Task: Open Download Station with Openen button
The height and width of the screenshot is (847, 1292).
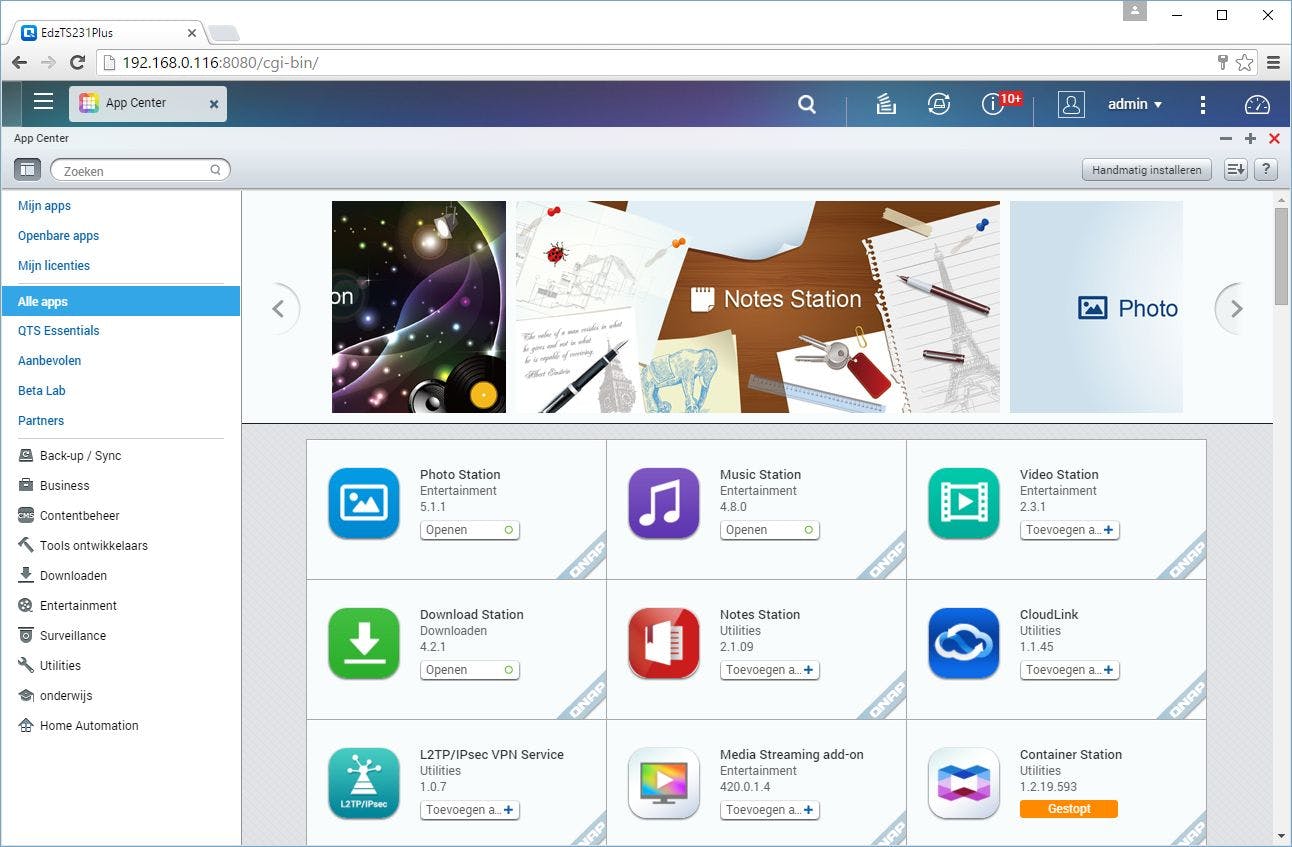Action: point(470,670)
